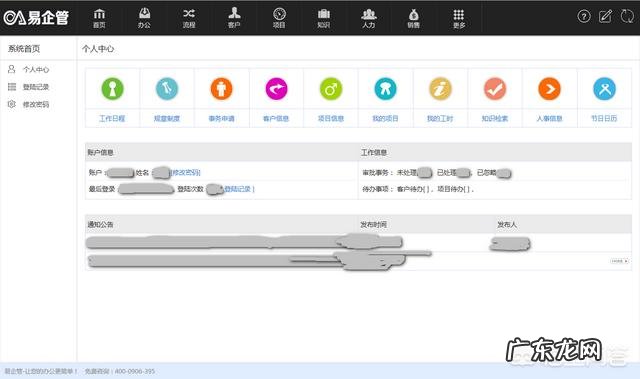Viewport: 640px width, 379px height.
Task: Click the 最后登录 label
Action: (x=102, y=189)
